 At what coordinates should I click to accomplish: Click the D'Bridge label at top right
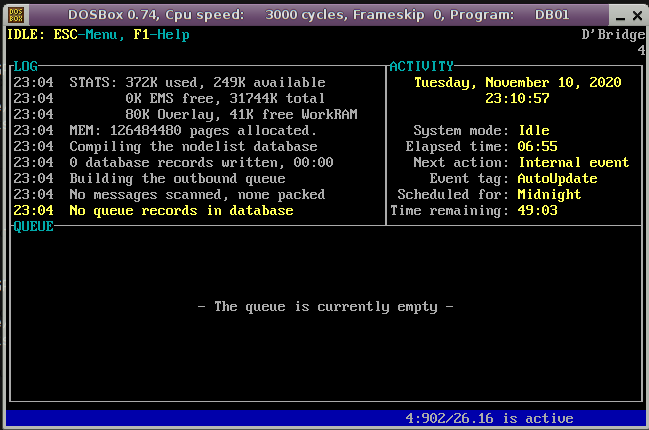pos(613,34)
